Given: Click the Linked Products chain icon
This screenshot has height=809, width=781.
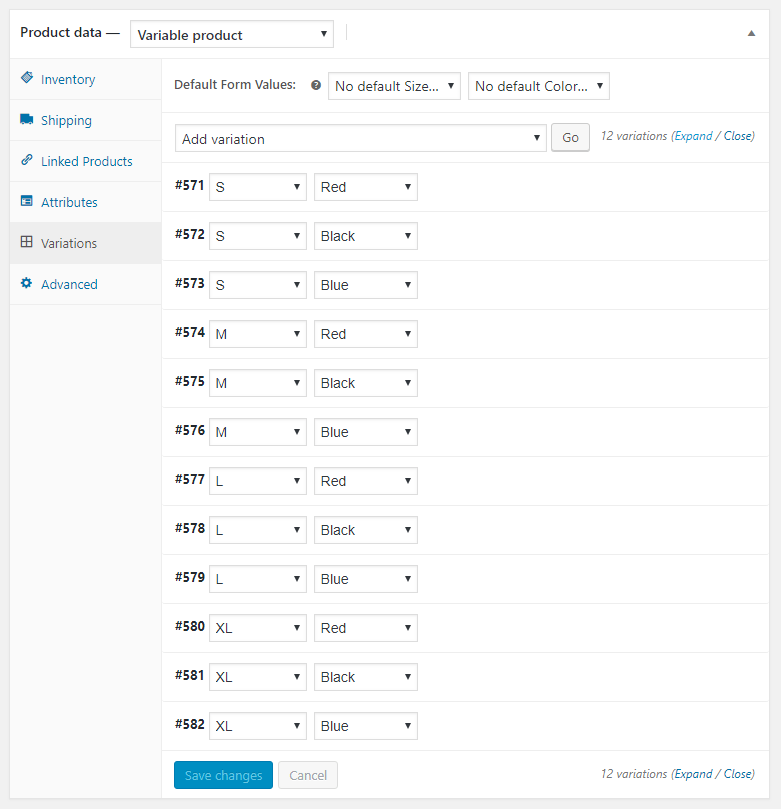Looking at the screenshot, I should (27, 160).
